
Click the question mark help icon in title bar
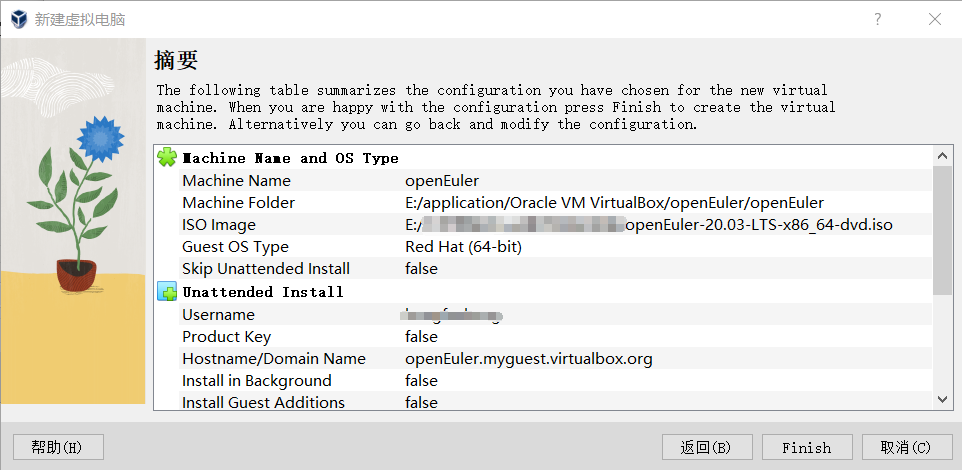click(x=878, y=19)
